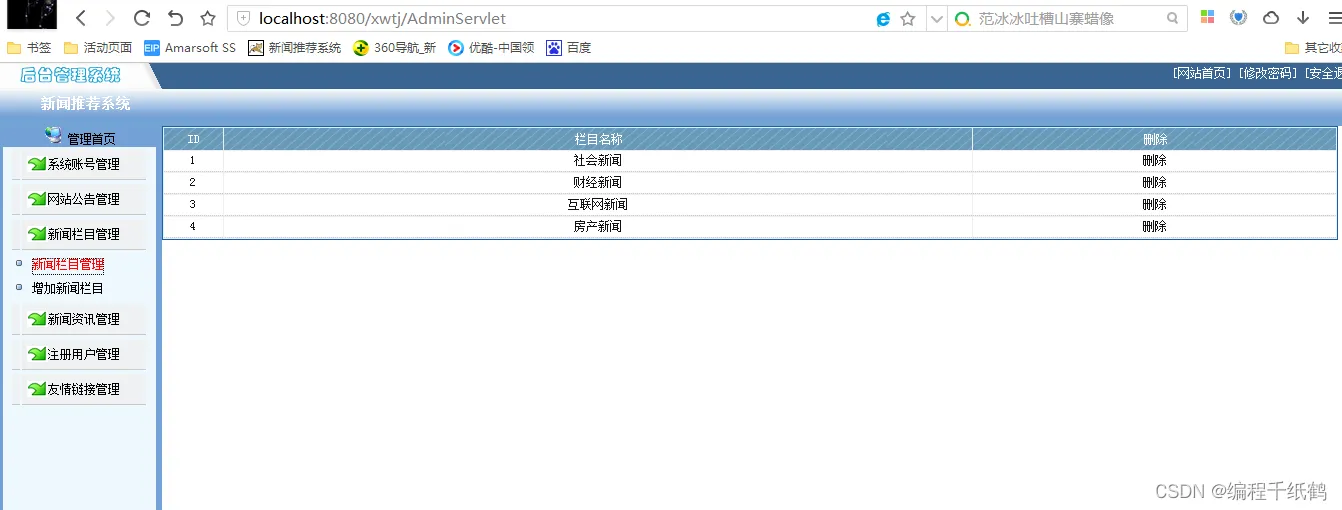The image size is (1342, 510).
Task: Go back with the browser back arrow
Action: tap(81, 18)
